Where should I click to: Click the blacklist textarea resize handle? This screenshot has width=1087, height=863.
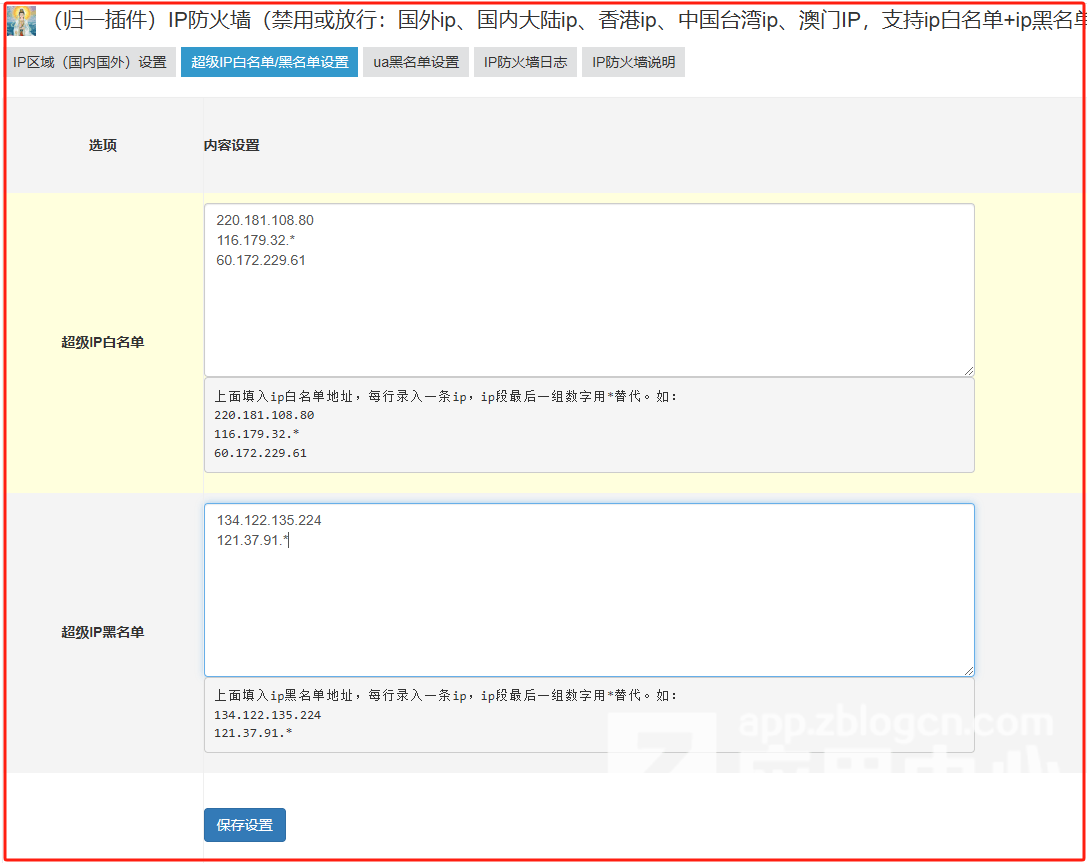(968, 670)
